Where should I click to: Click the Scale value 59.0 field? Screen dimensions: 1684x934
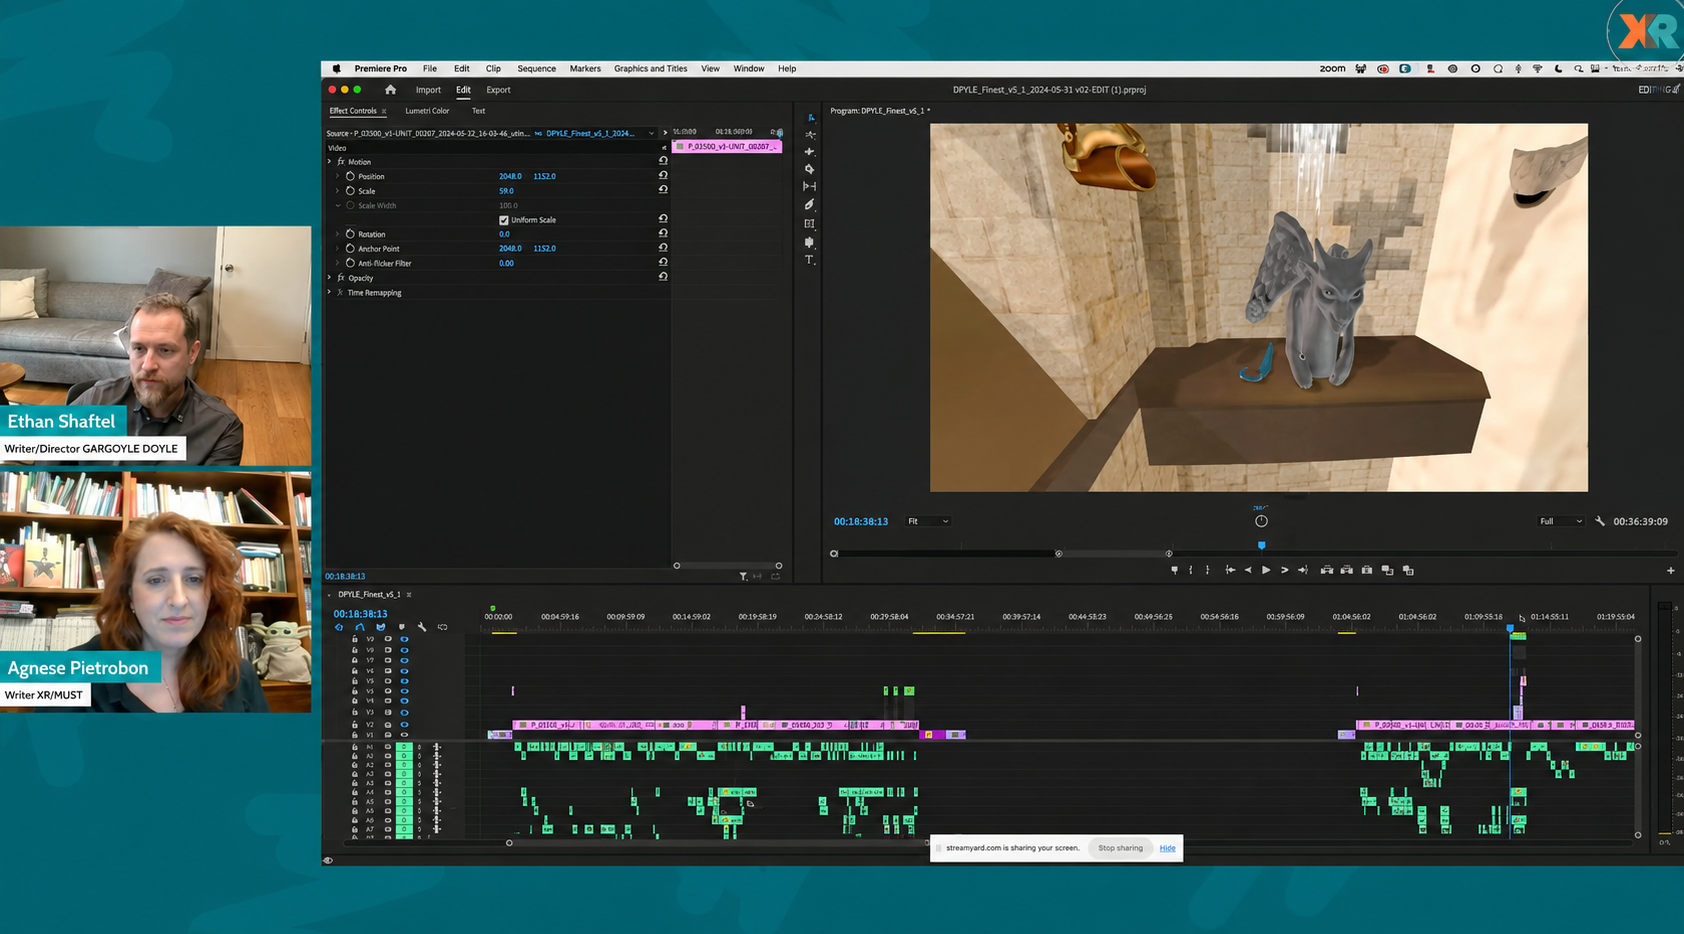(x=506, y=191)
